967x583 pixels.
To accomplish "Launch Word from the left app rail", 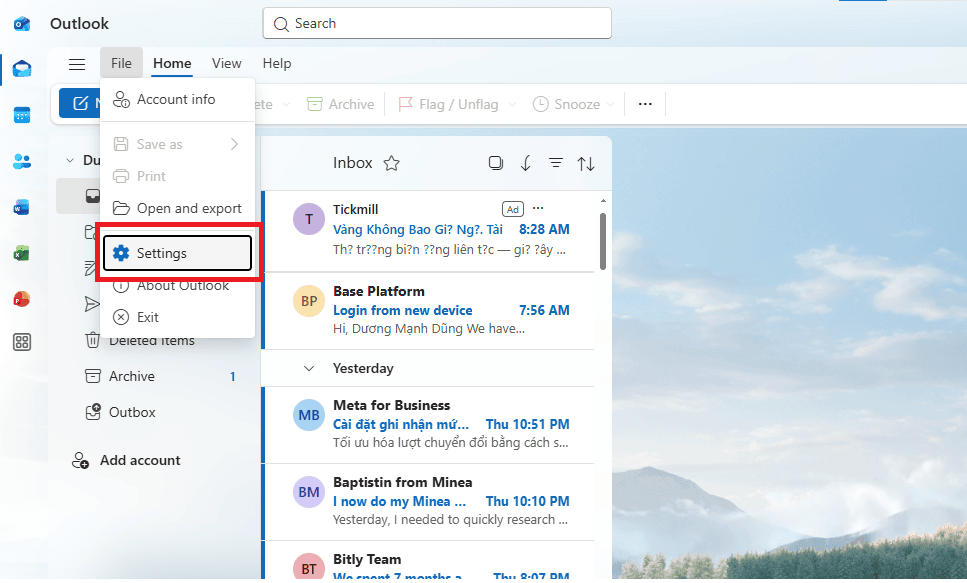I will (x=22, y=207).
